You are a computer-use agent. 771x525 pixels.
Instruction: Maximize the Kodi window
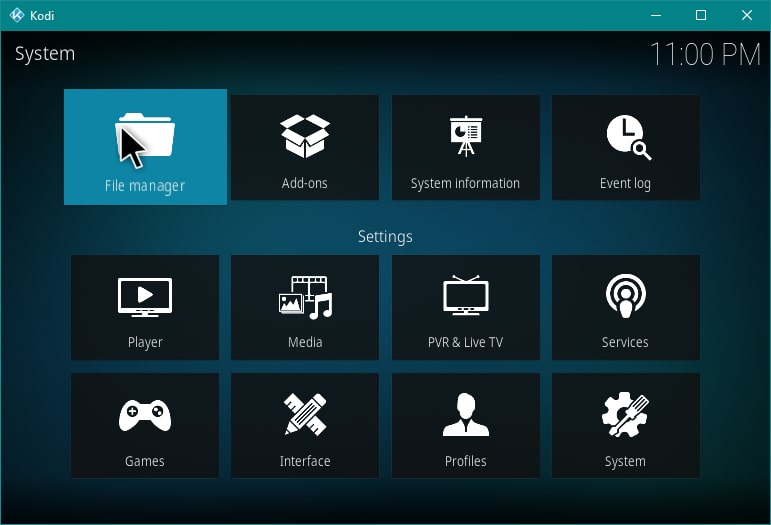[701, 15]
